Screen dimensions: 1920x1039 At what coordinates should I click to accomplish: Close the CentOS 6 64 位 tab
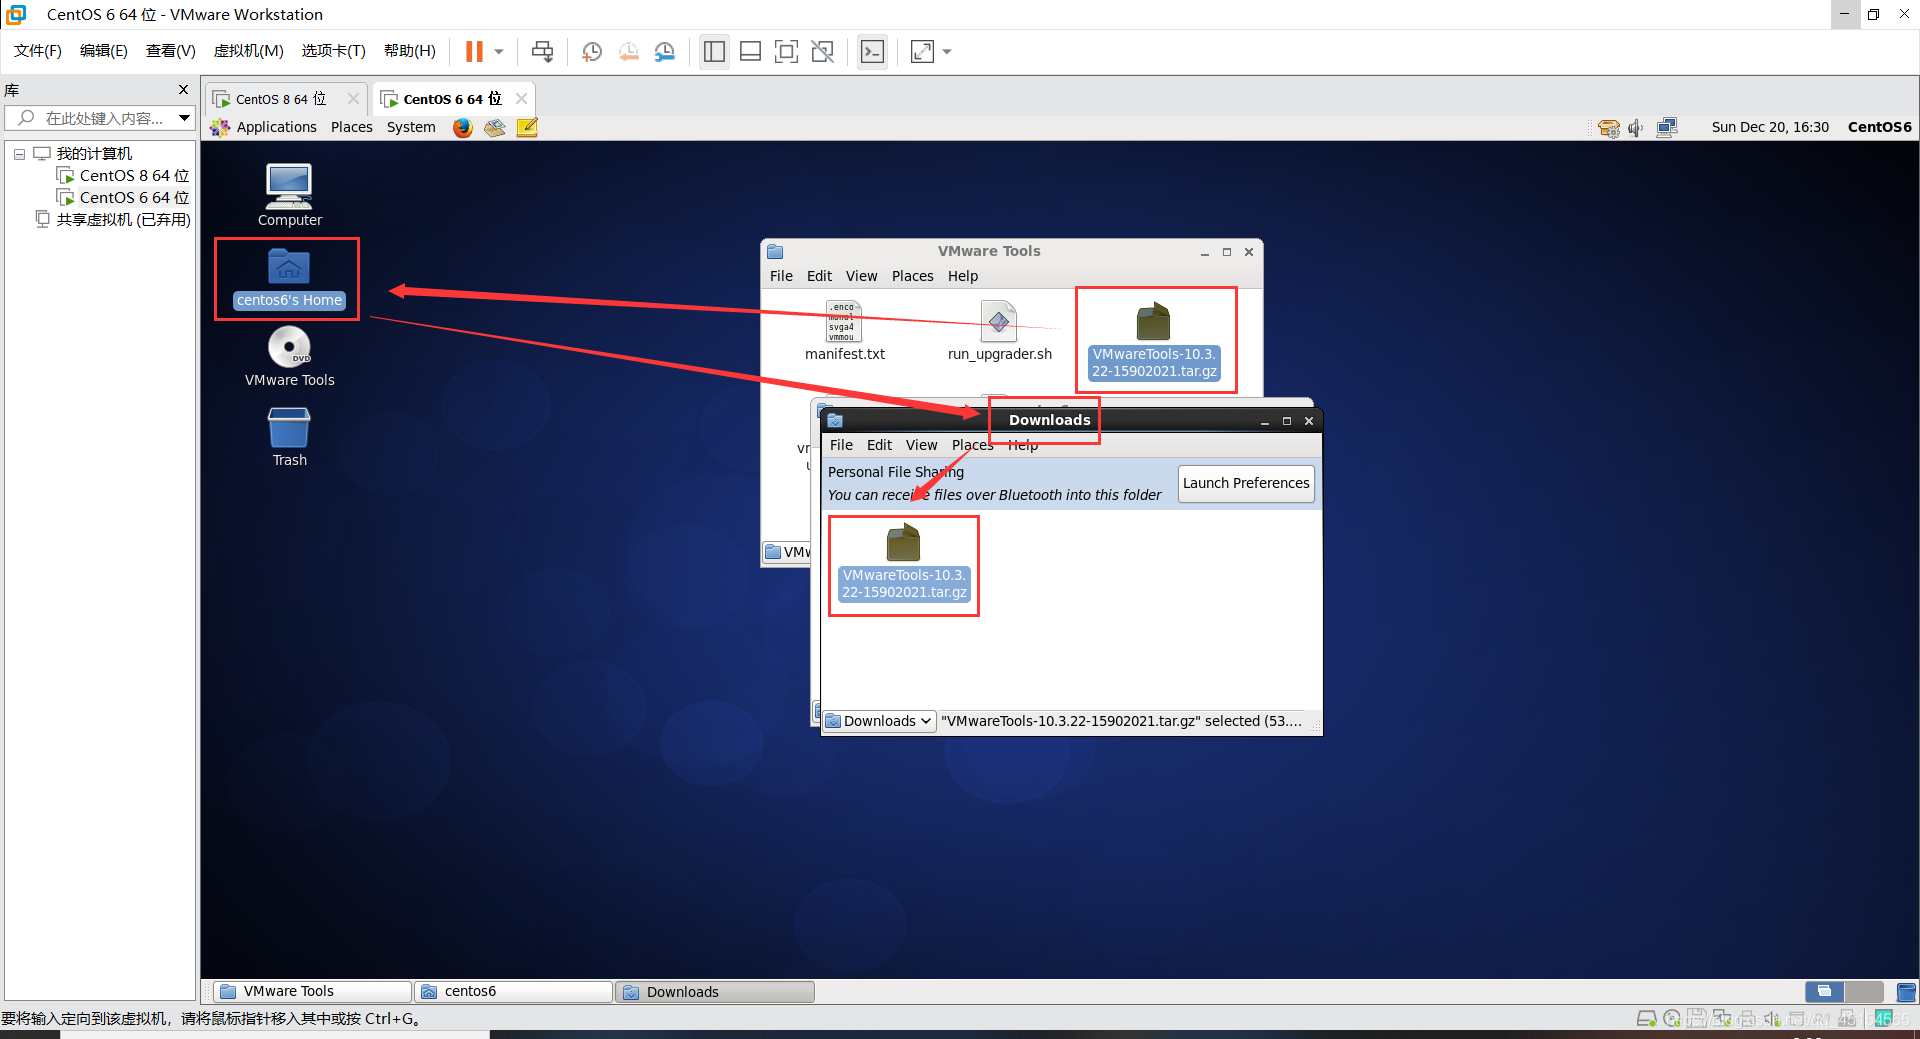tap(521, 98)
